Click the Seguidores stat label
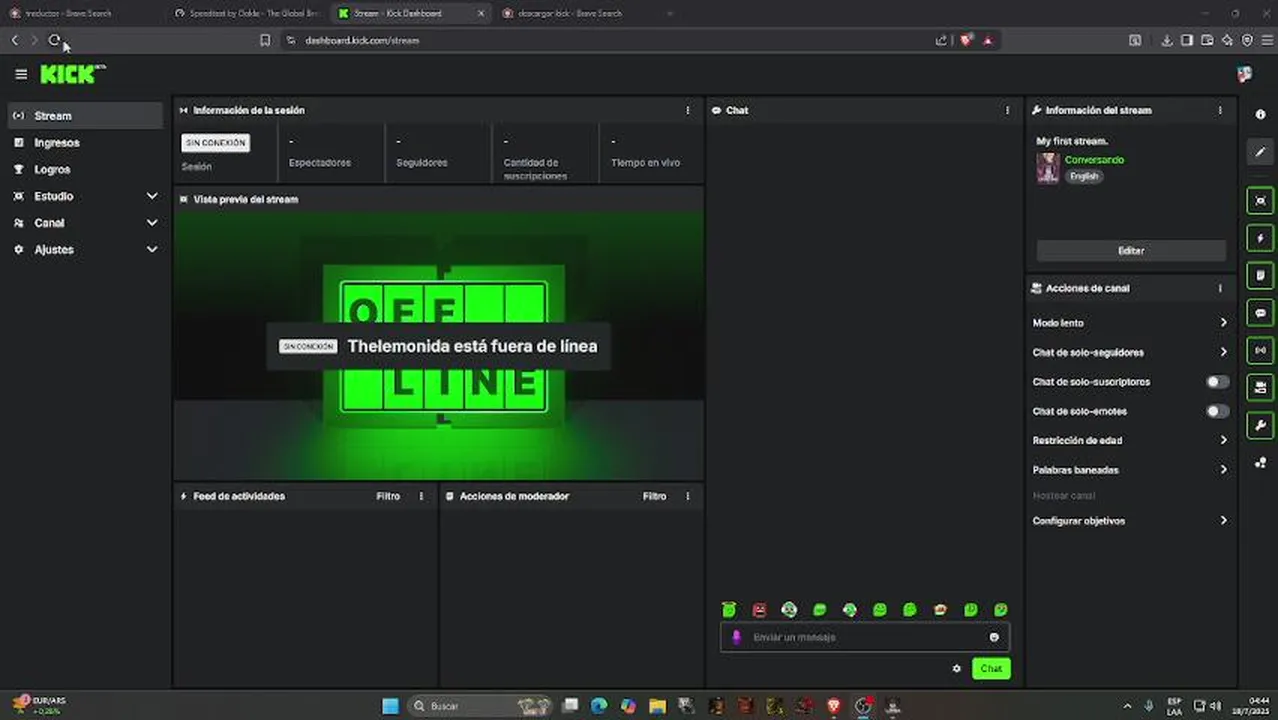Screen dimensions: 1278x720 [422, 162]
